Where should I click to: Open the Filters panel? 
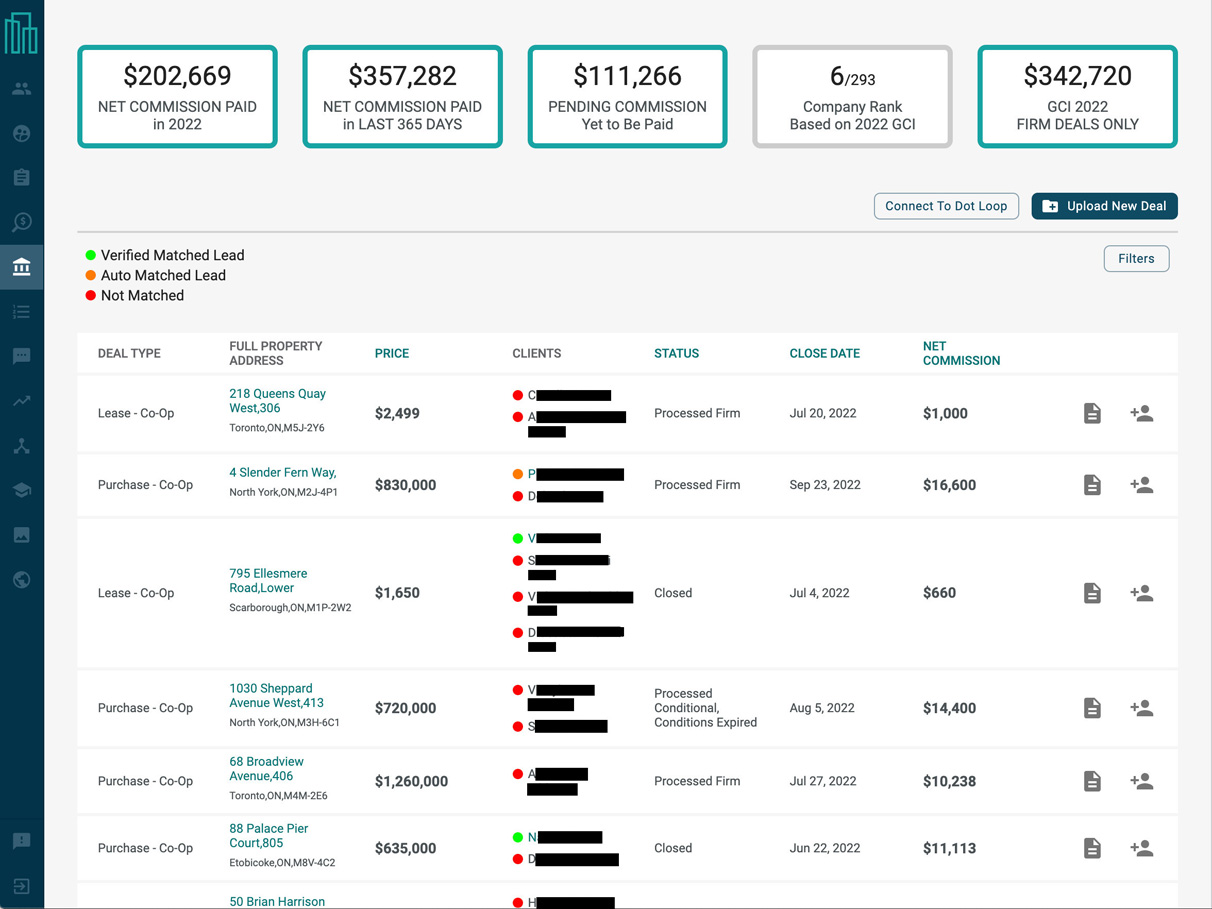point(1136,259)
